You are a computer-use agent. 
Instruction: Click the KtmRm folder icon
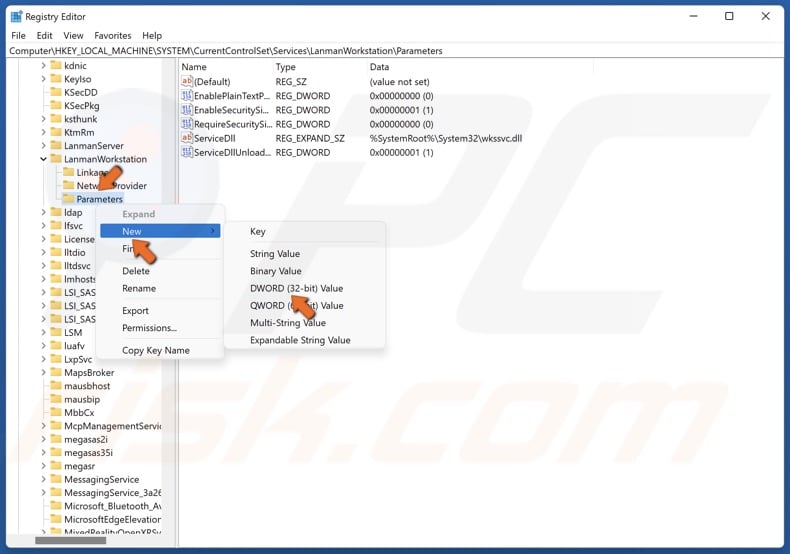(x=56, y=132)
